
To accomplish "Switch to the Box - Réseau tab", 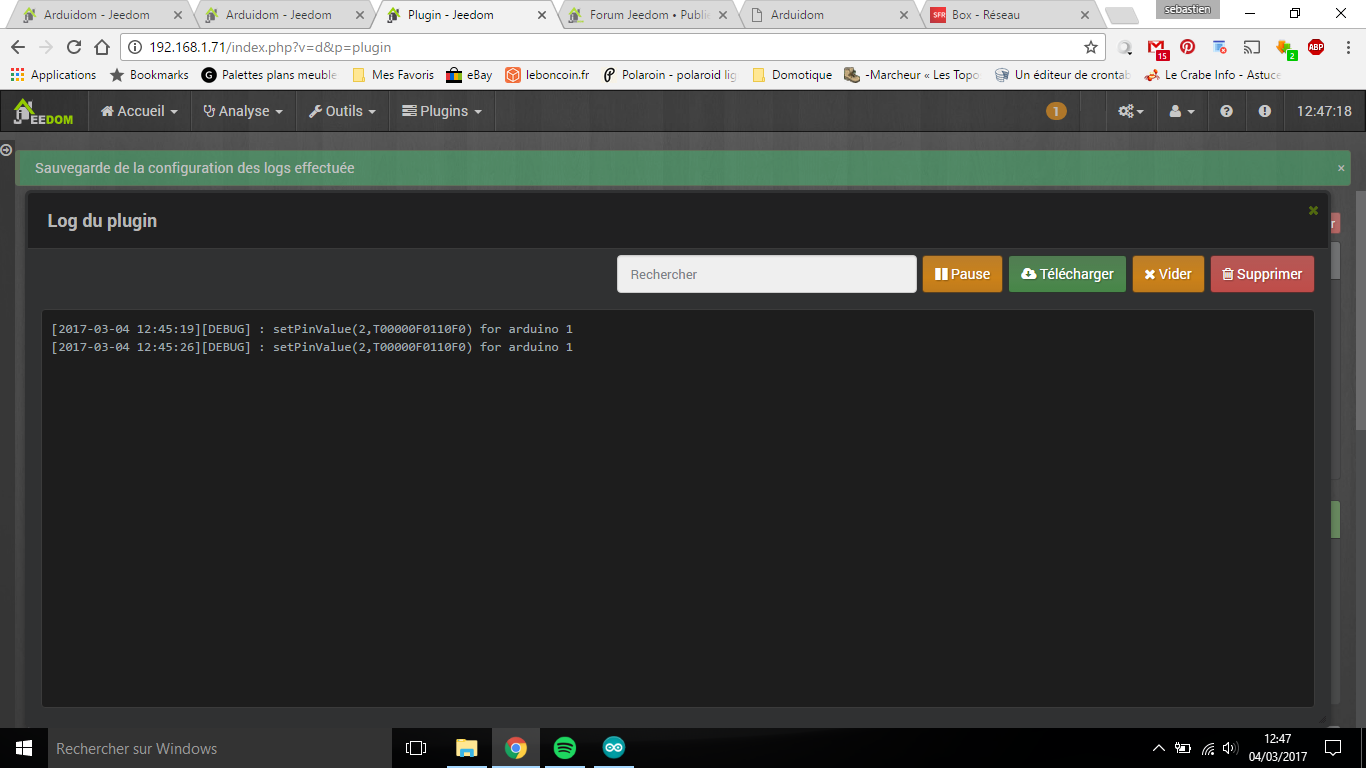I will (x=1010, y=15).
